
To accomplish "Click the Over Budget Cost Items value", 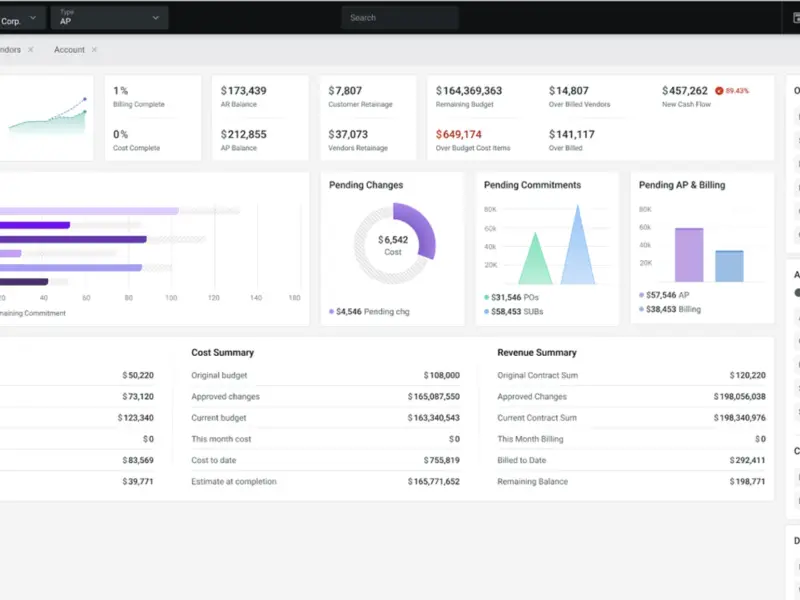I will (x=458, y=135).
